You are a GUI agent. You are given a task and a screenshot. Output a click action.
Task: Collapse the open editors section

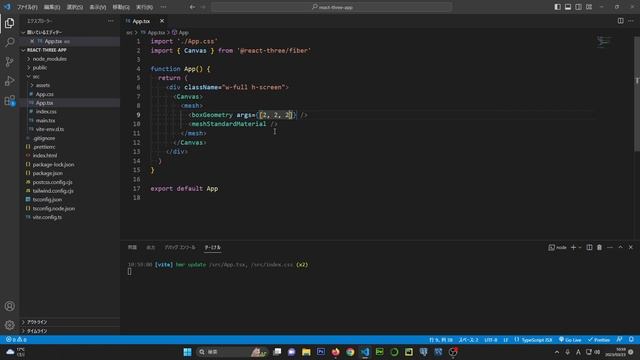44,32
